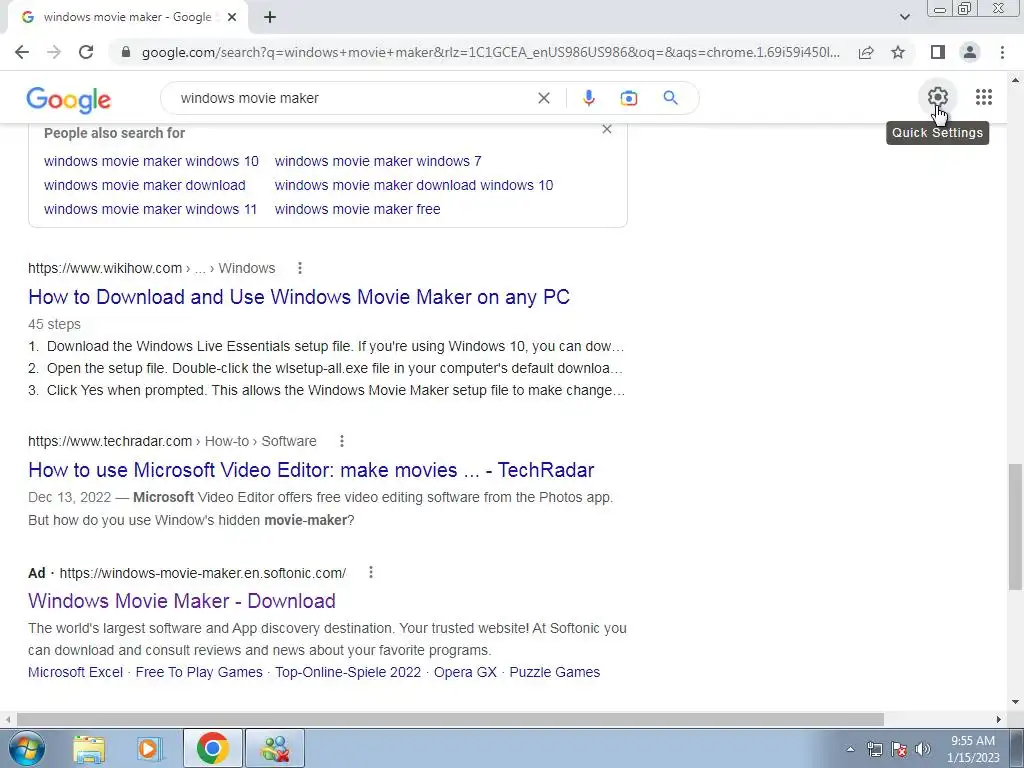The image size is (1024, 768).
Task: Click the Chrome back arrow
Action: click(x=22, y=52)
